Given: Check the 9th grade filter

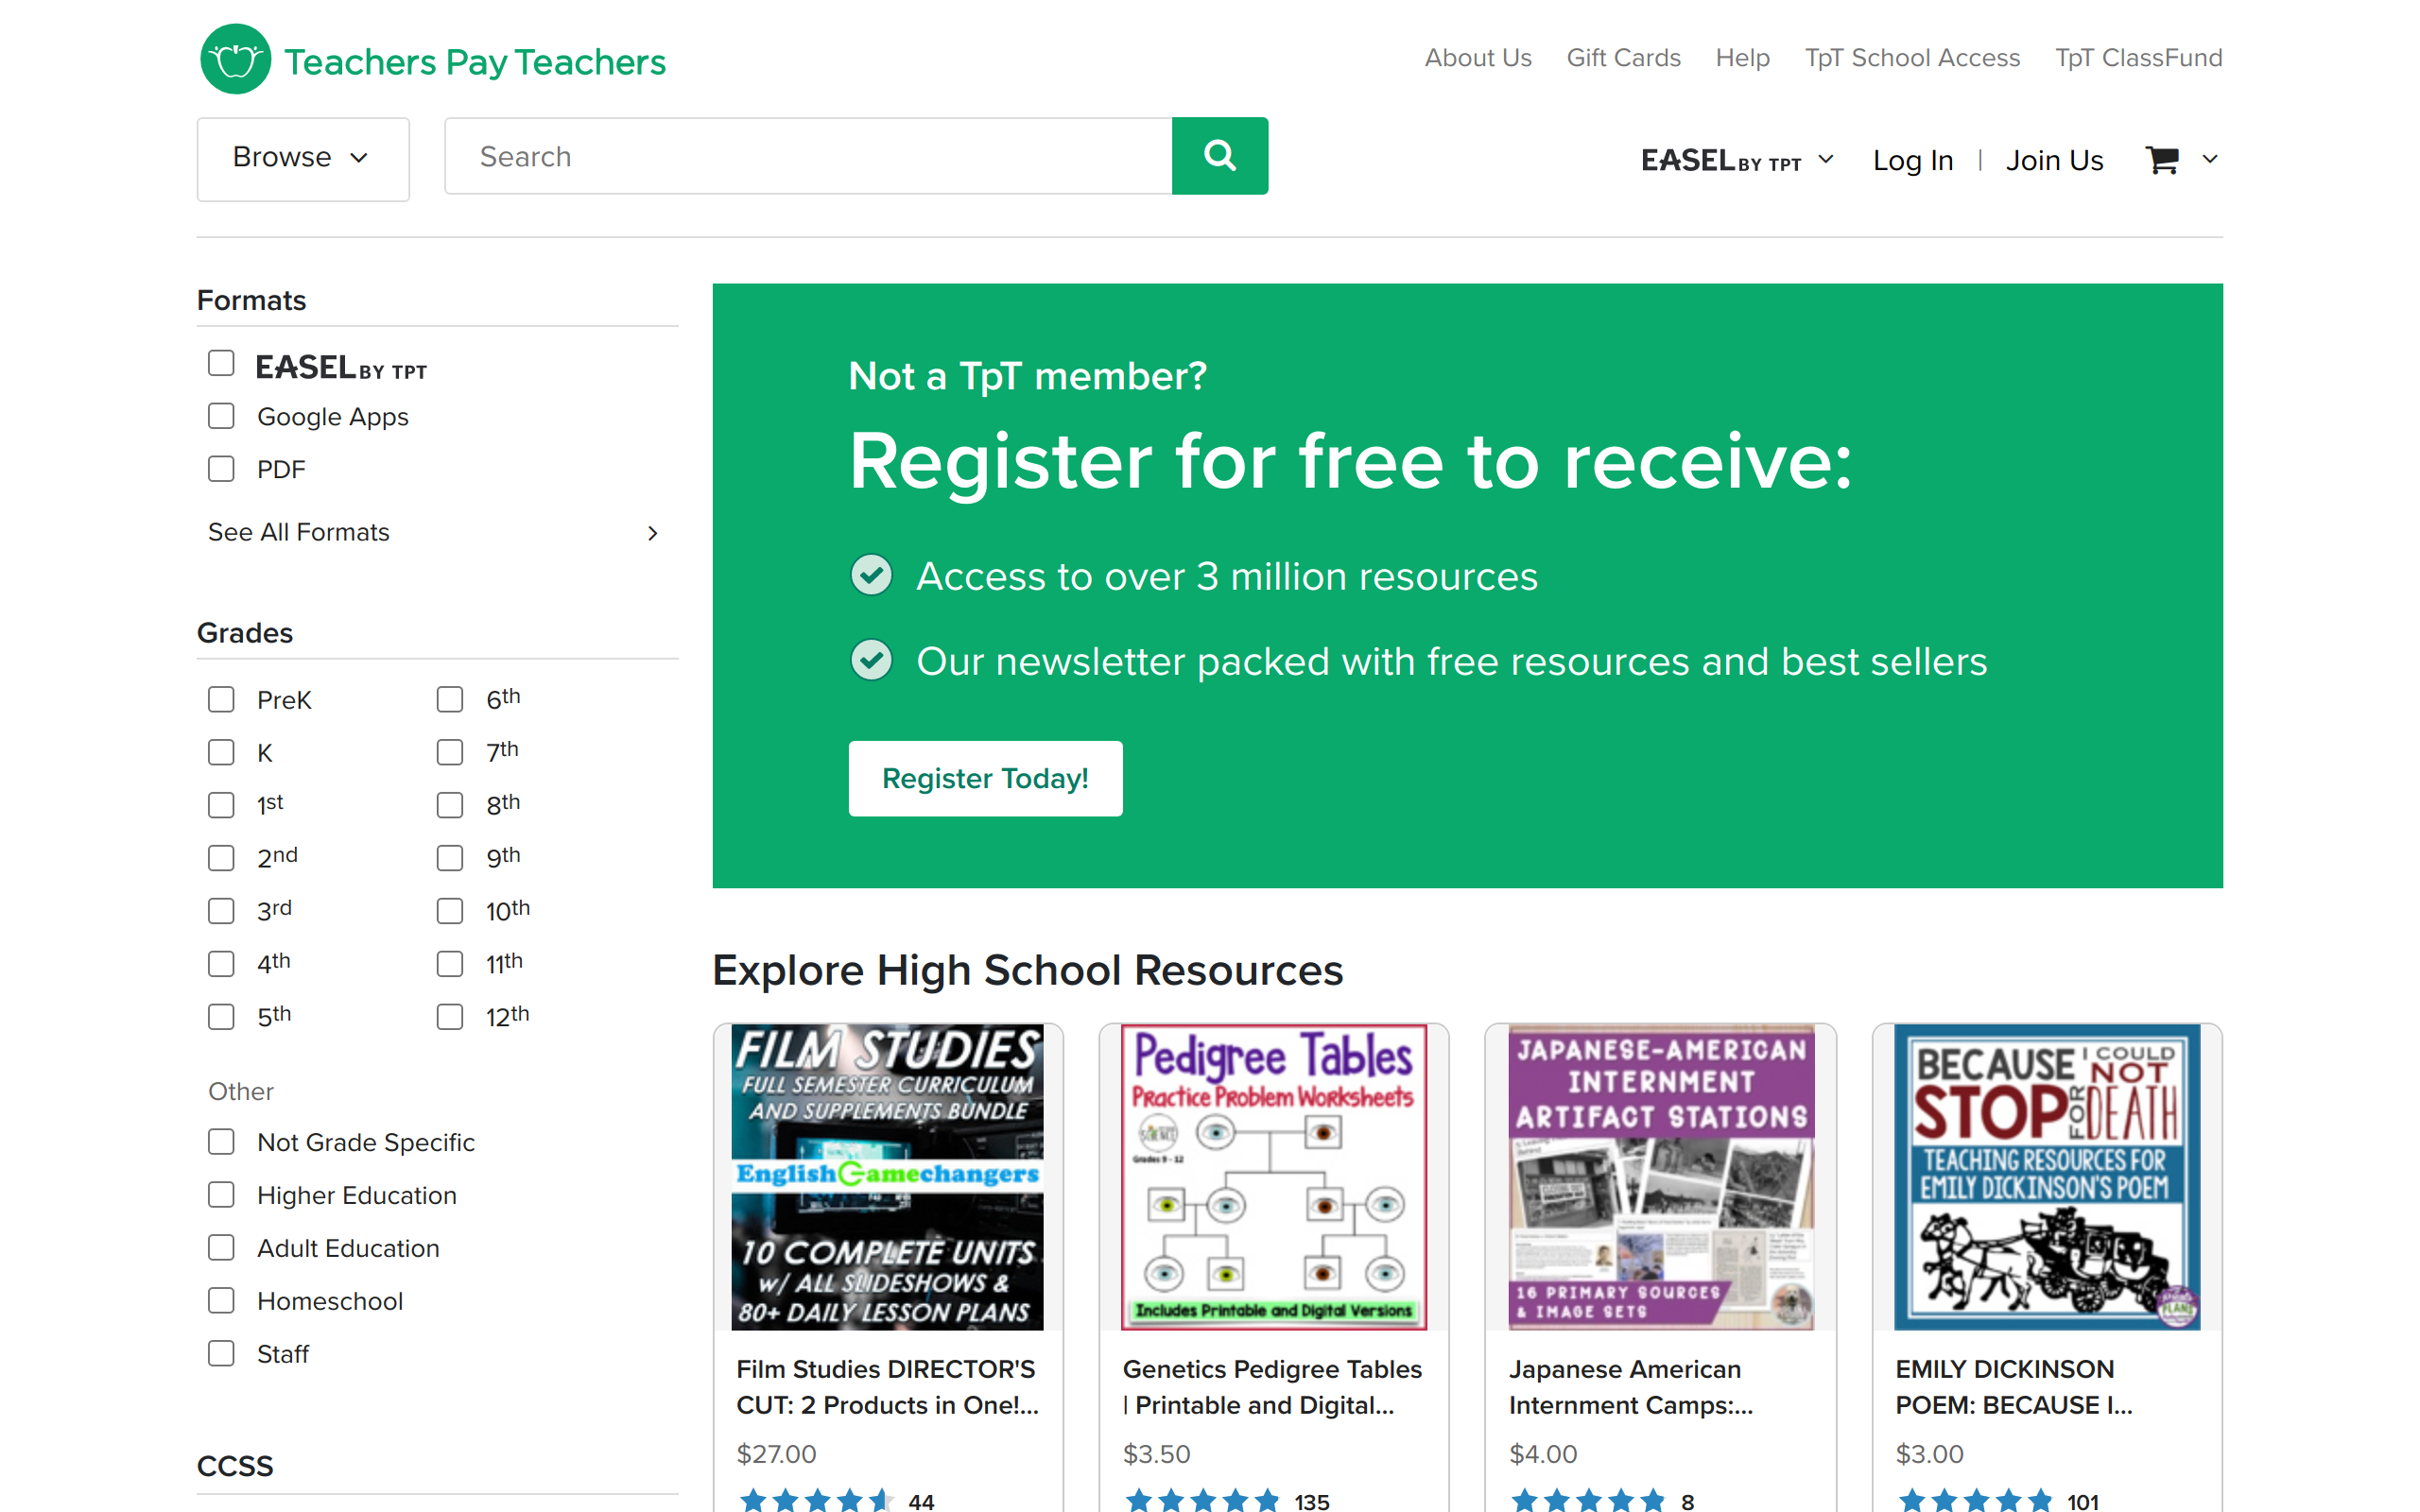Looking at the screenshot, I should click(450, 857).
